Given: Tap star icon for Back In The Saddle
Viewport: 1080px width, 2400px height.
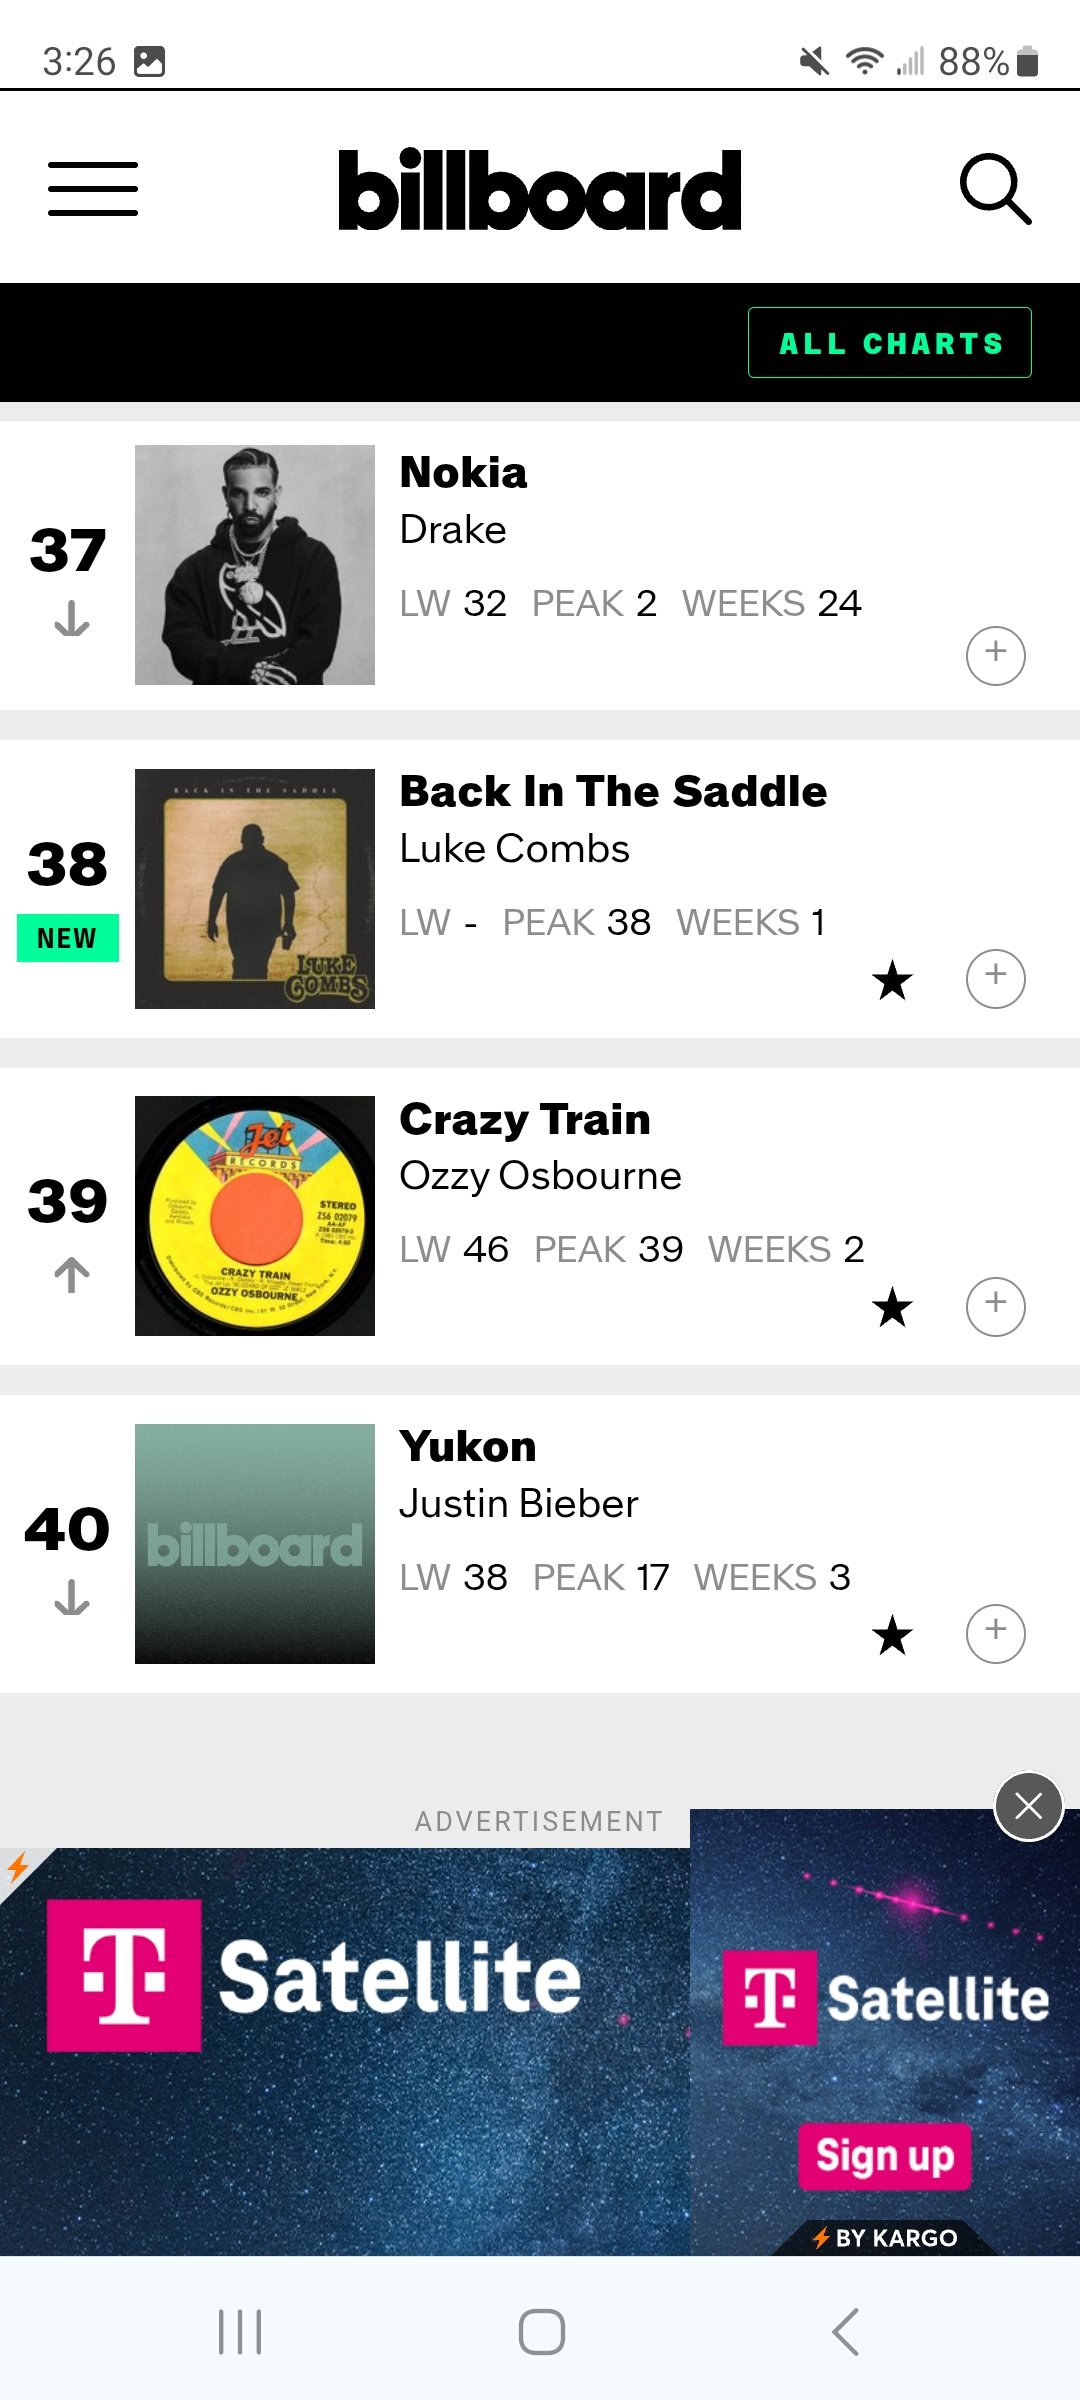Looking at the screenshot, I should click(x=892, y=979).
